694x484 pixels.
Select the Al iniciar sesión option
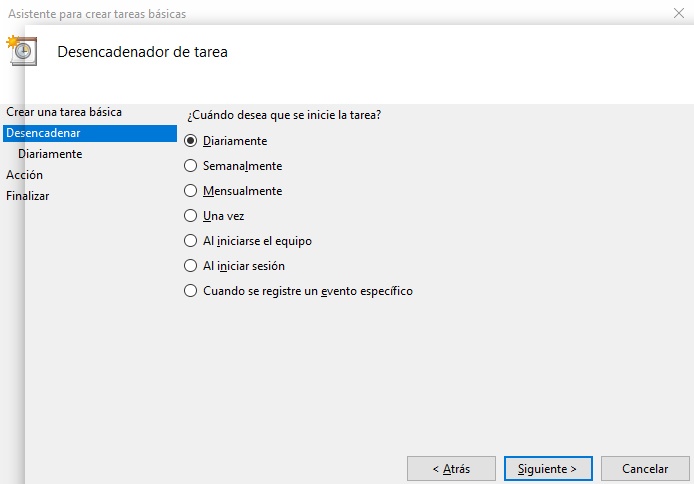[191, 266]
